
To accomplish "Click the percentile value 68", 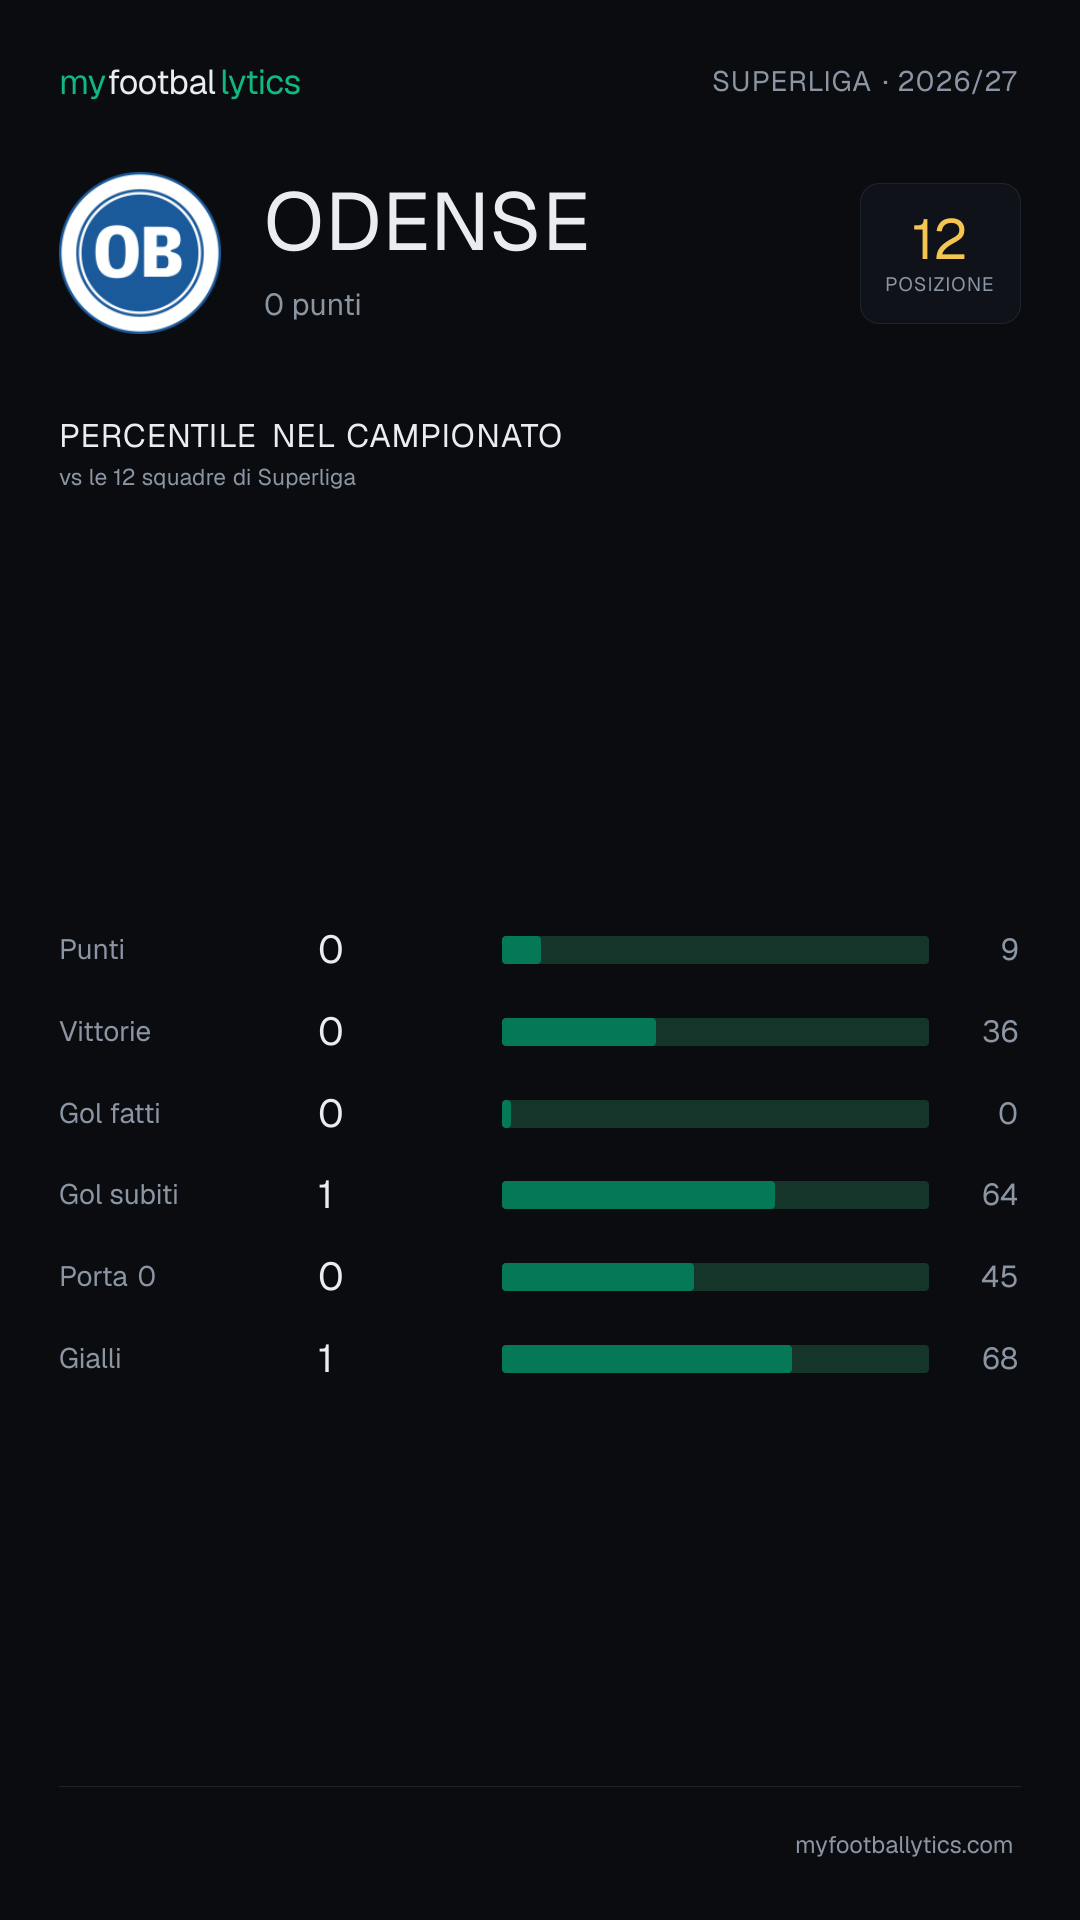I will (1000, 1359).
